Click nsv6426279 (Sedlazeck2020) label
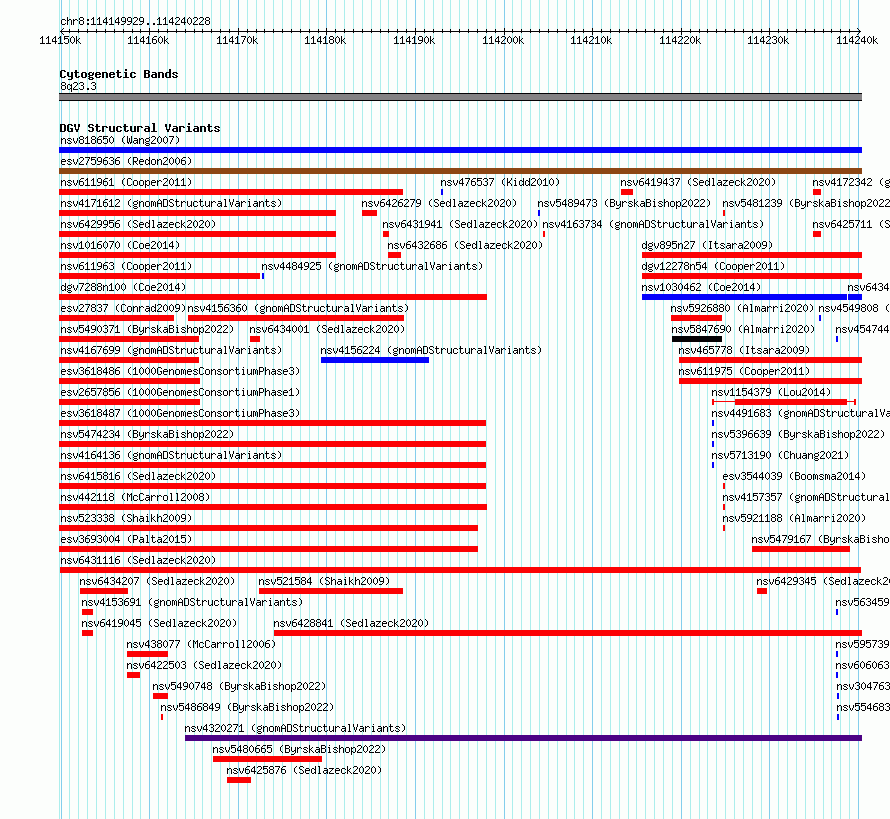 point(439,203)
